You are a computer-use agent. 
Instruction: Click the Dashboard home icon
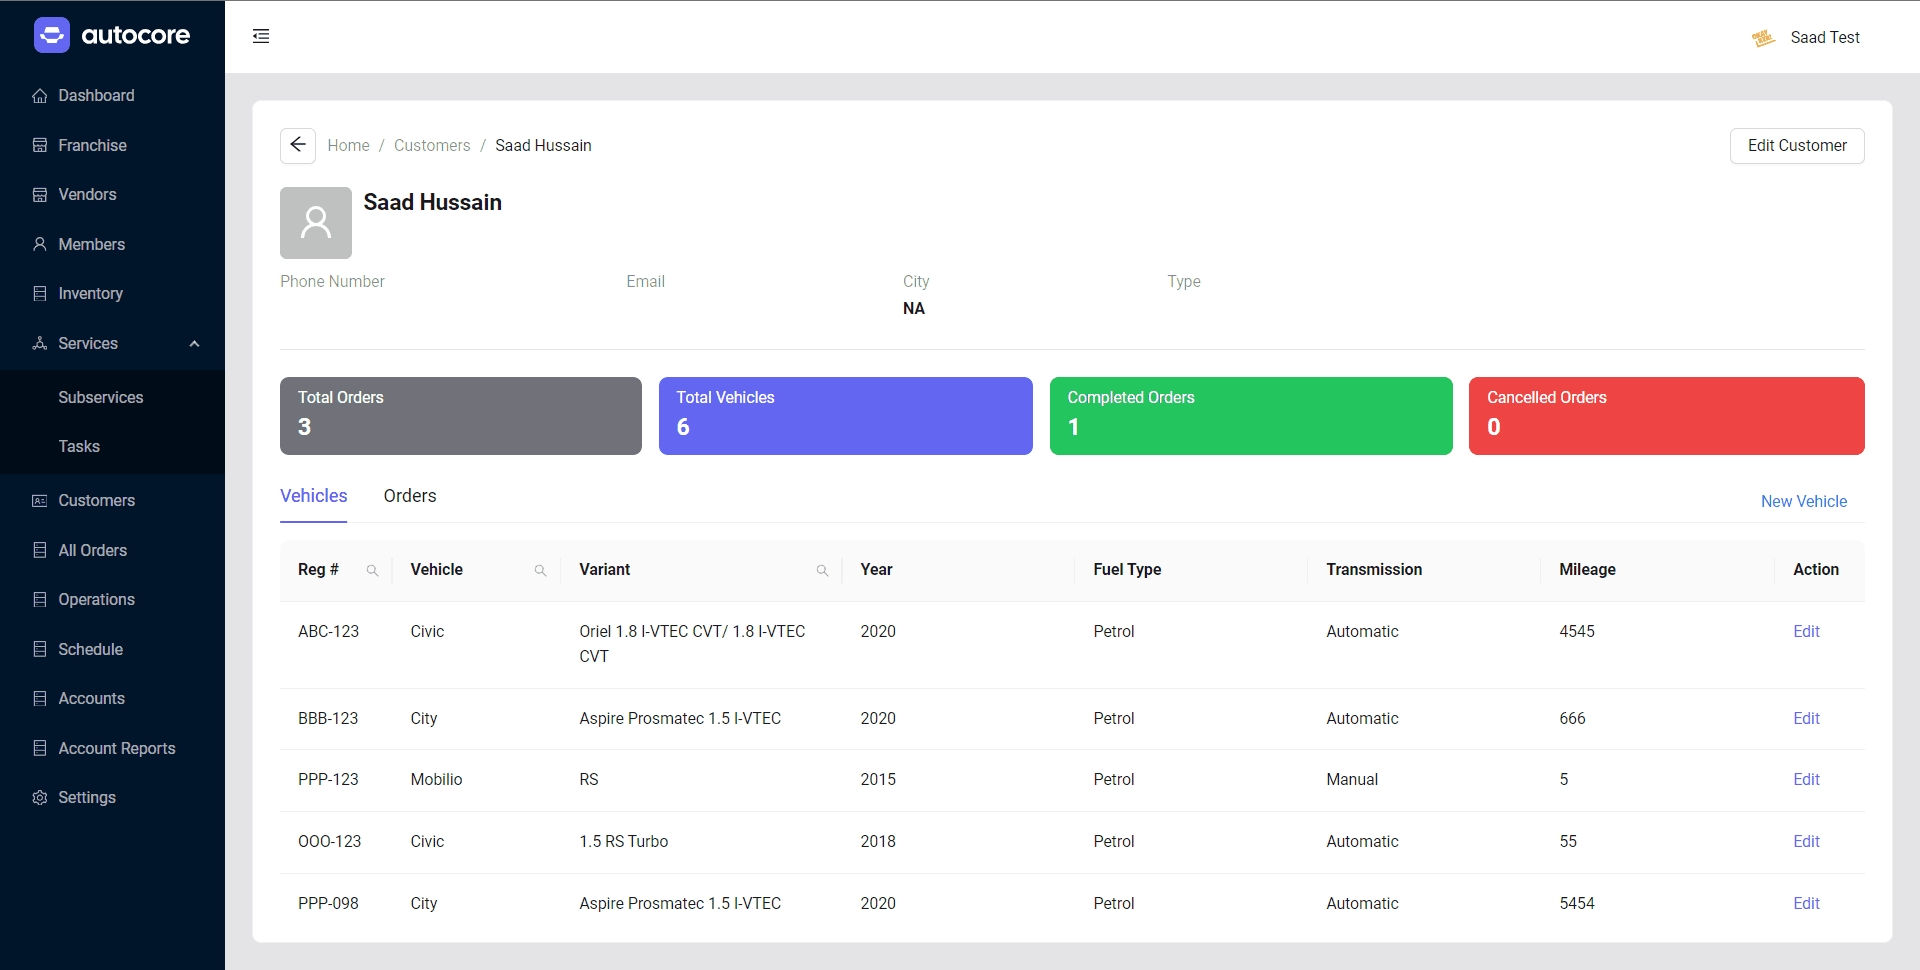40,96
